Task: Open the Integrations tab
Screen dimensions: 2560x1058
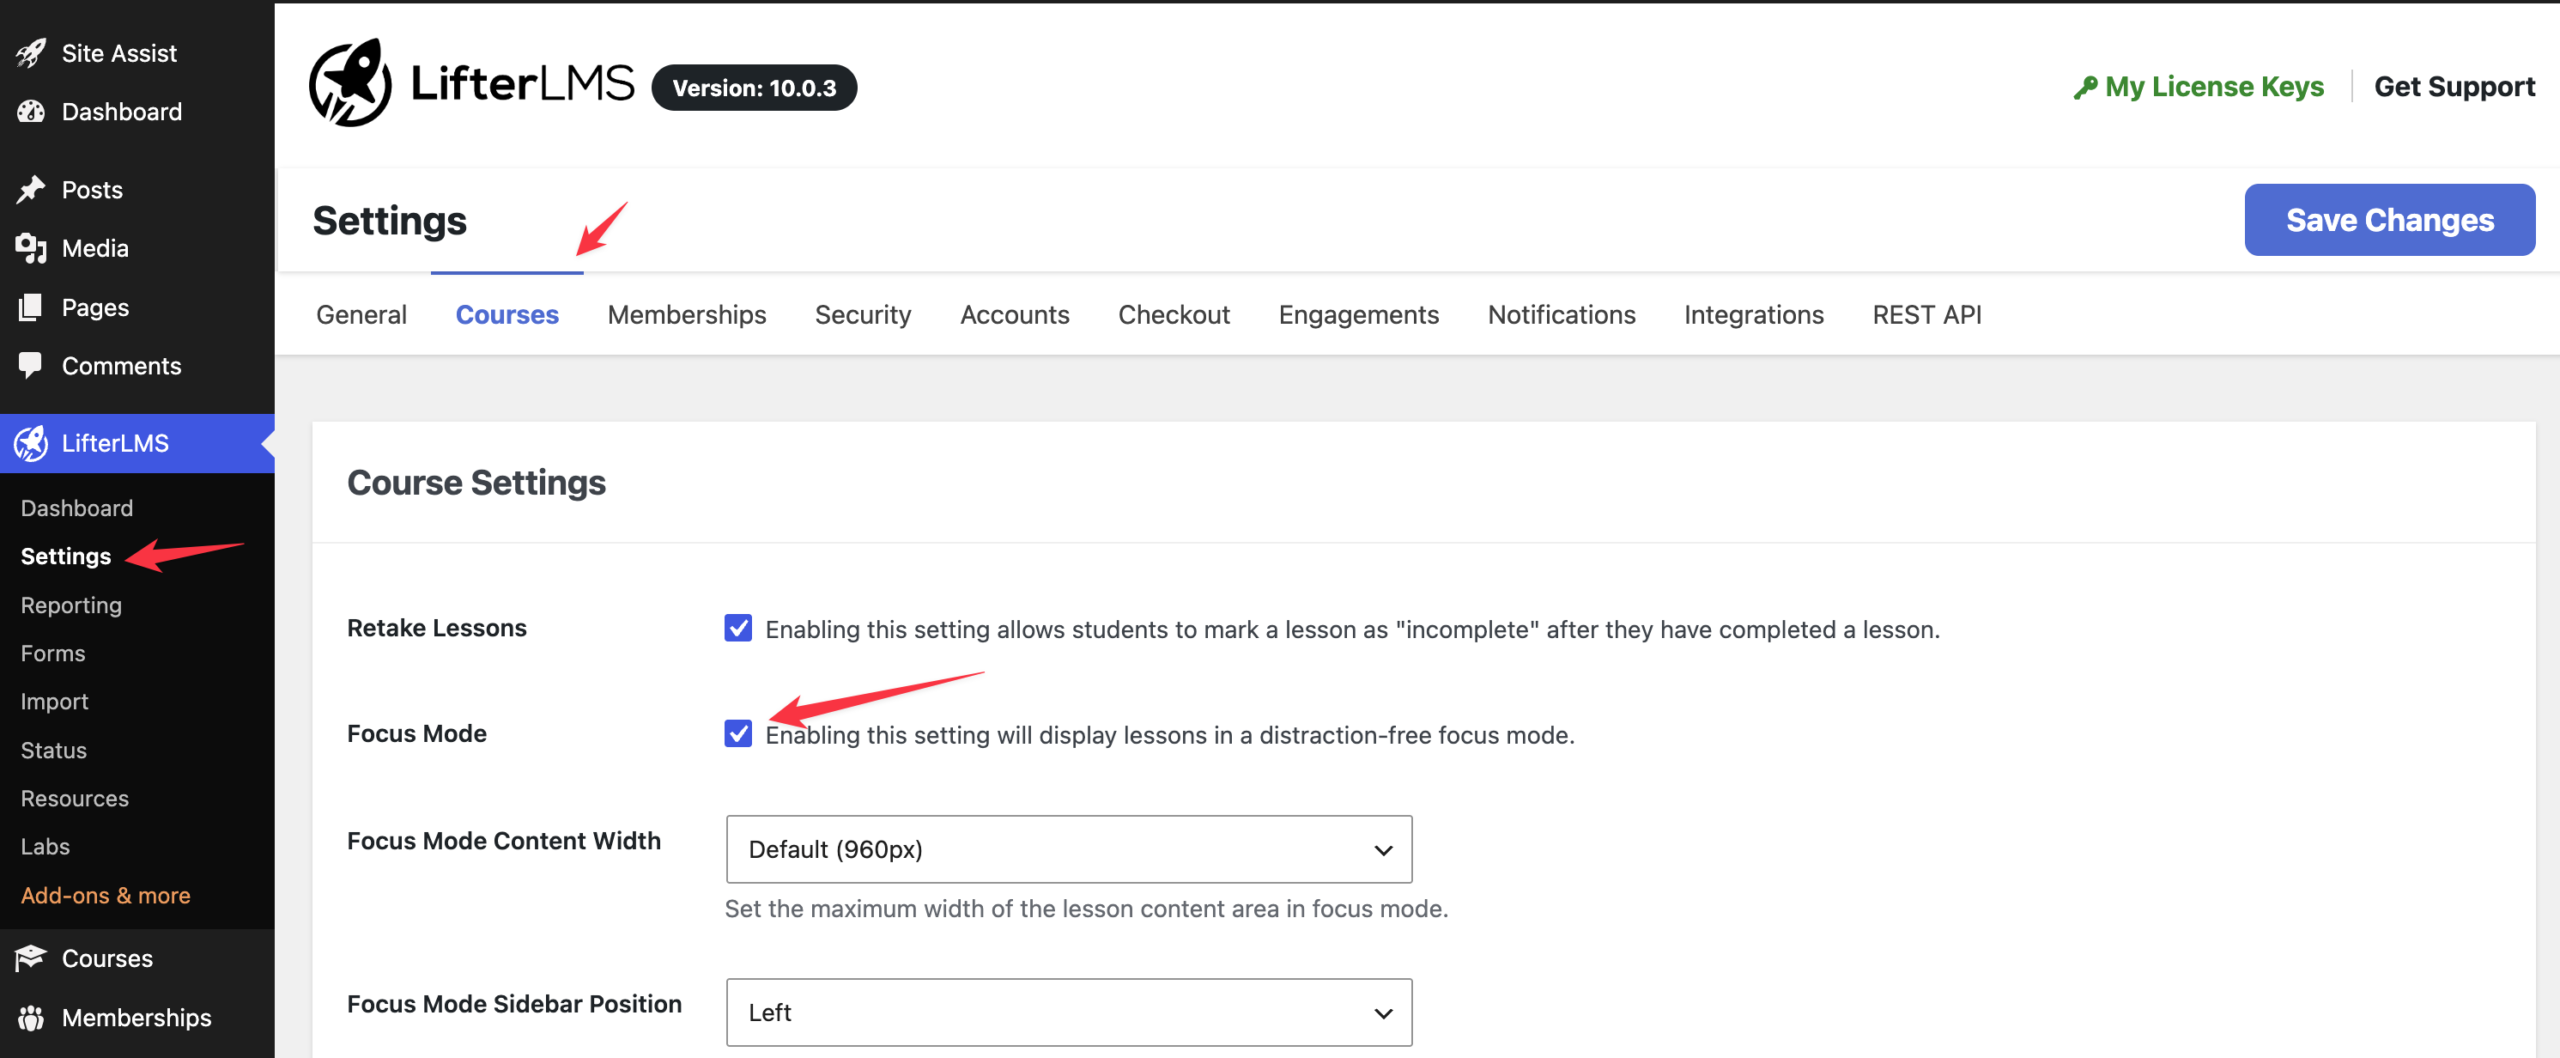Action: [1753, 314]
